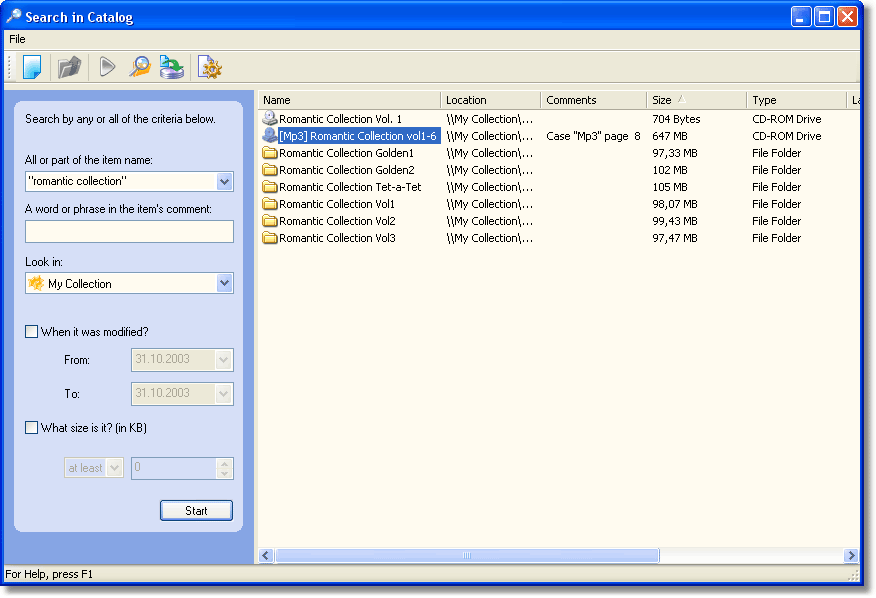This screenshot has height=598, width=876.
Task: Sort results by Comments column header
Action: [x=593, y=100]
